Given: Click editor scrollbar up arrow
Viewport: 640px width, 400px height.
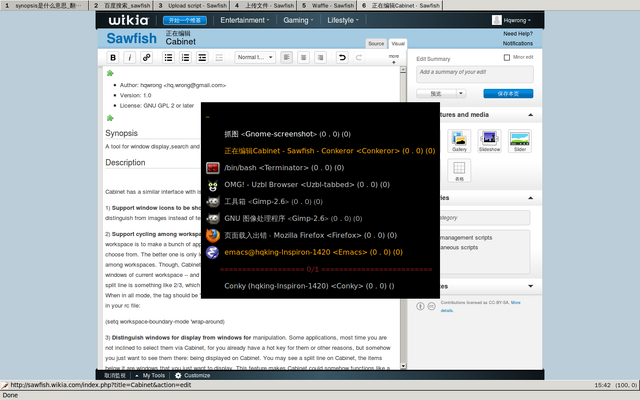Looking at the screenshot, I should pyautogui.click(x=403, y=70).
